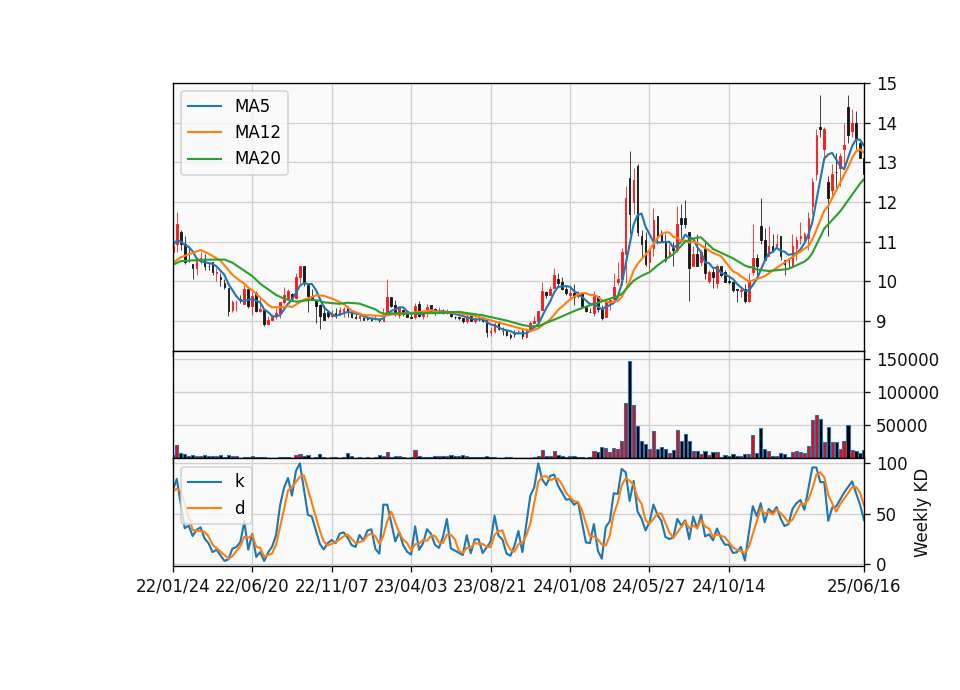Image resolution: width=960 pixels, height=690 pixels.
Task: Click the 23/04/03 date tick label
Action: tap(411, 587)
